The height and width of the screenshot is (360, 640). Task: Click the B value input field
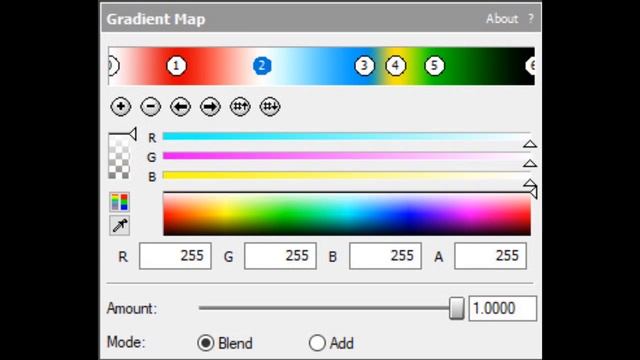point(385,256)
